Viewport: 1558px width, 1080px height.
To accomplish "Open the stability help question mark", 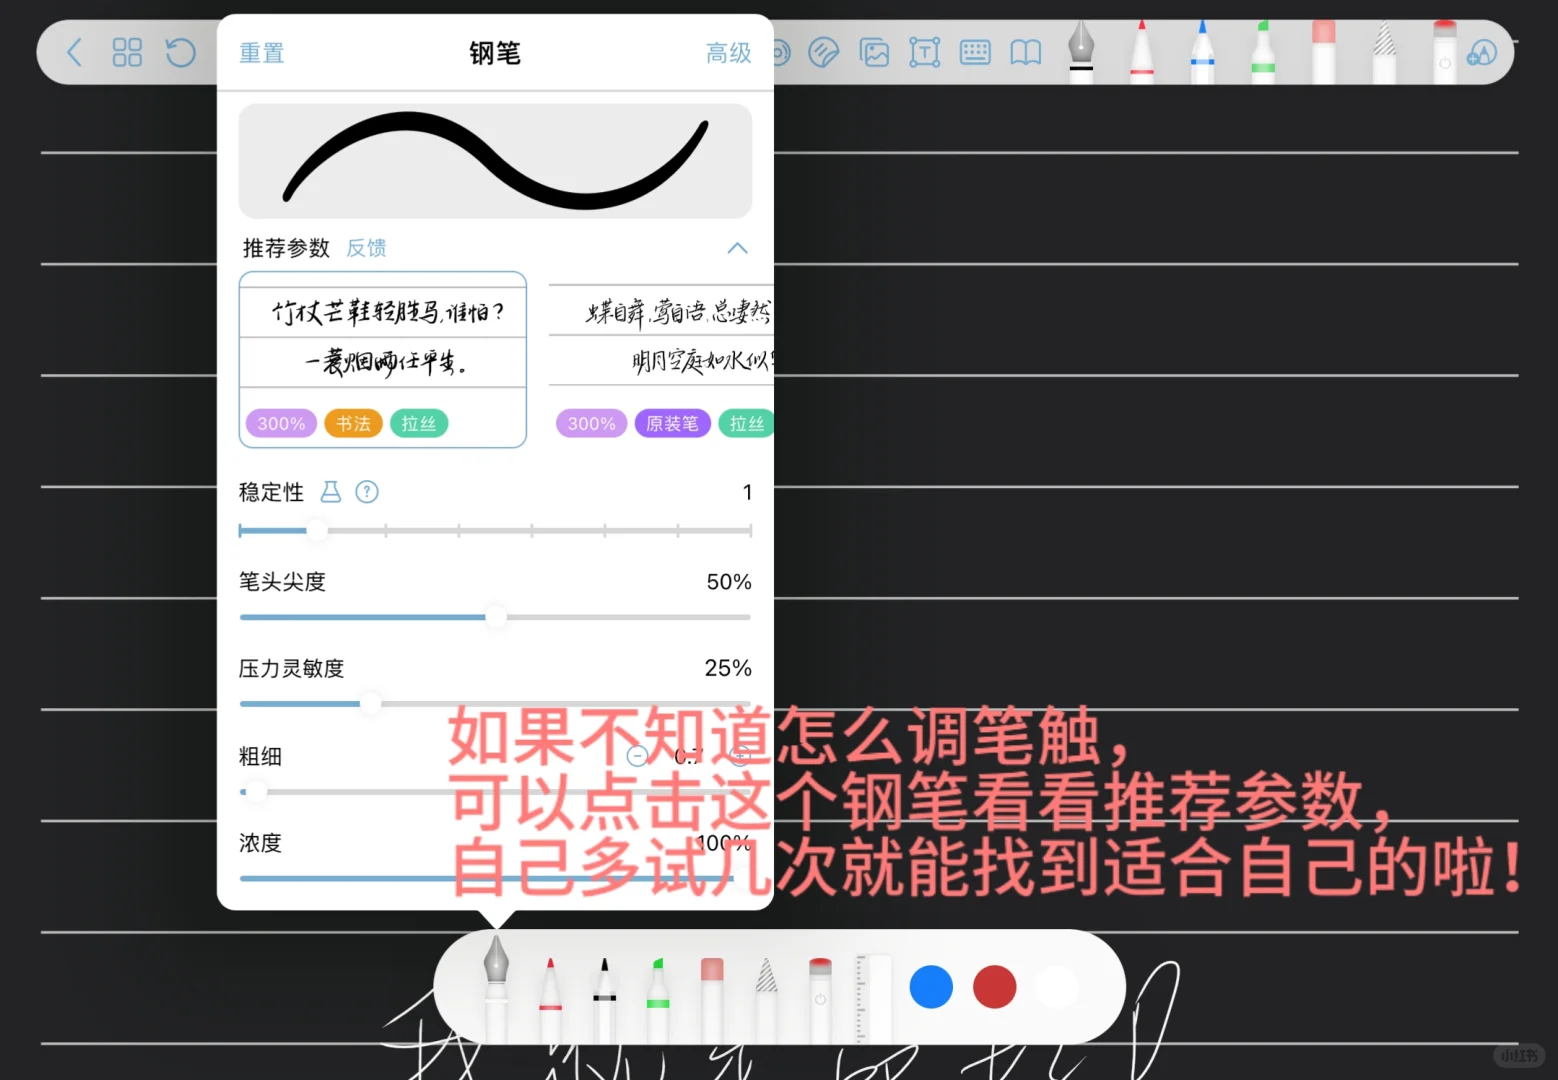I will 367,491.
